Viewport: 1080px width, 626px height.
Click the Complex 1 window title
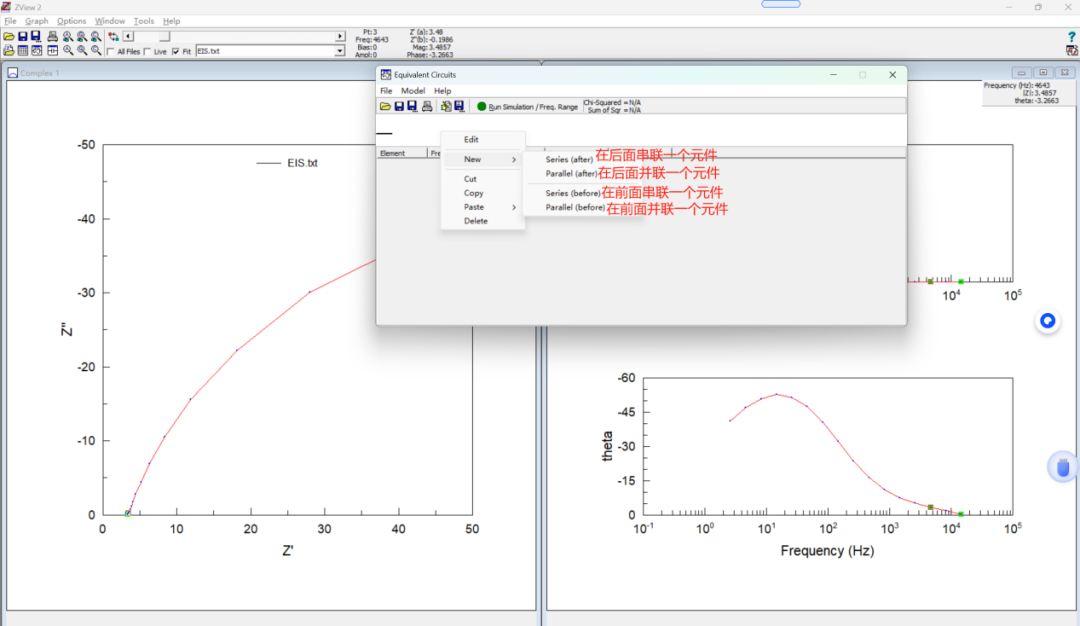pos(39,72)
